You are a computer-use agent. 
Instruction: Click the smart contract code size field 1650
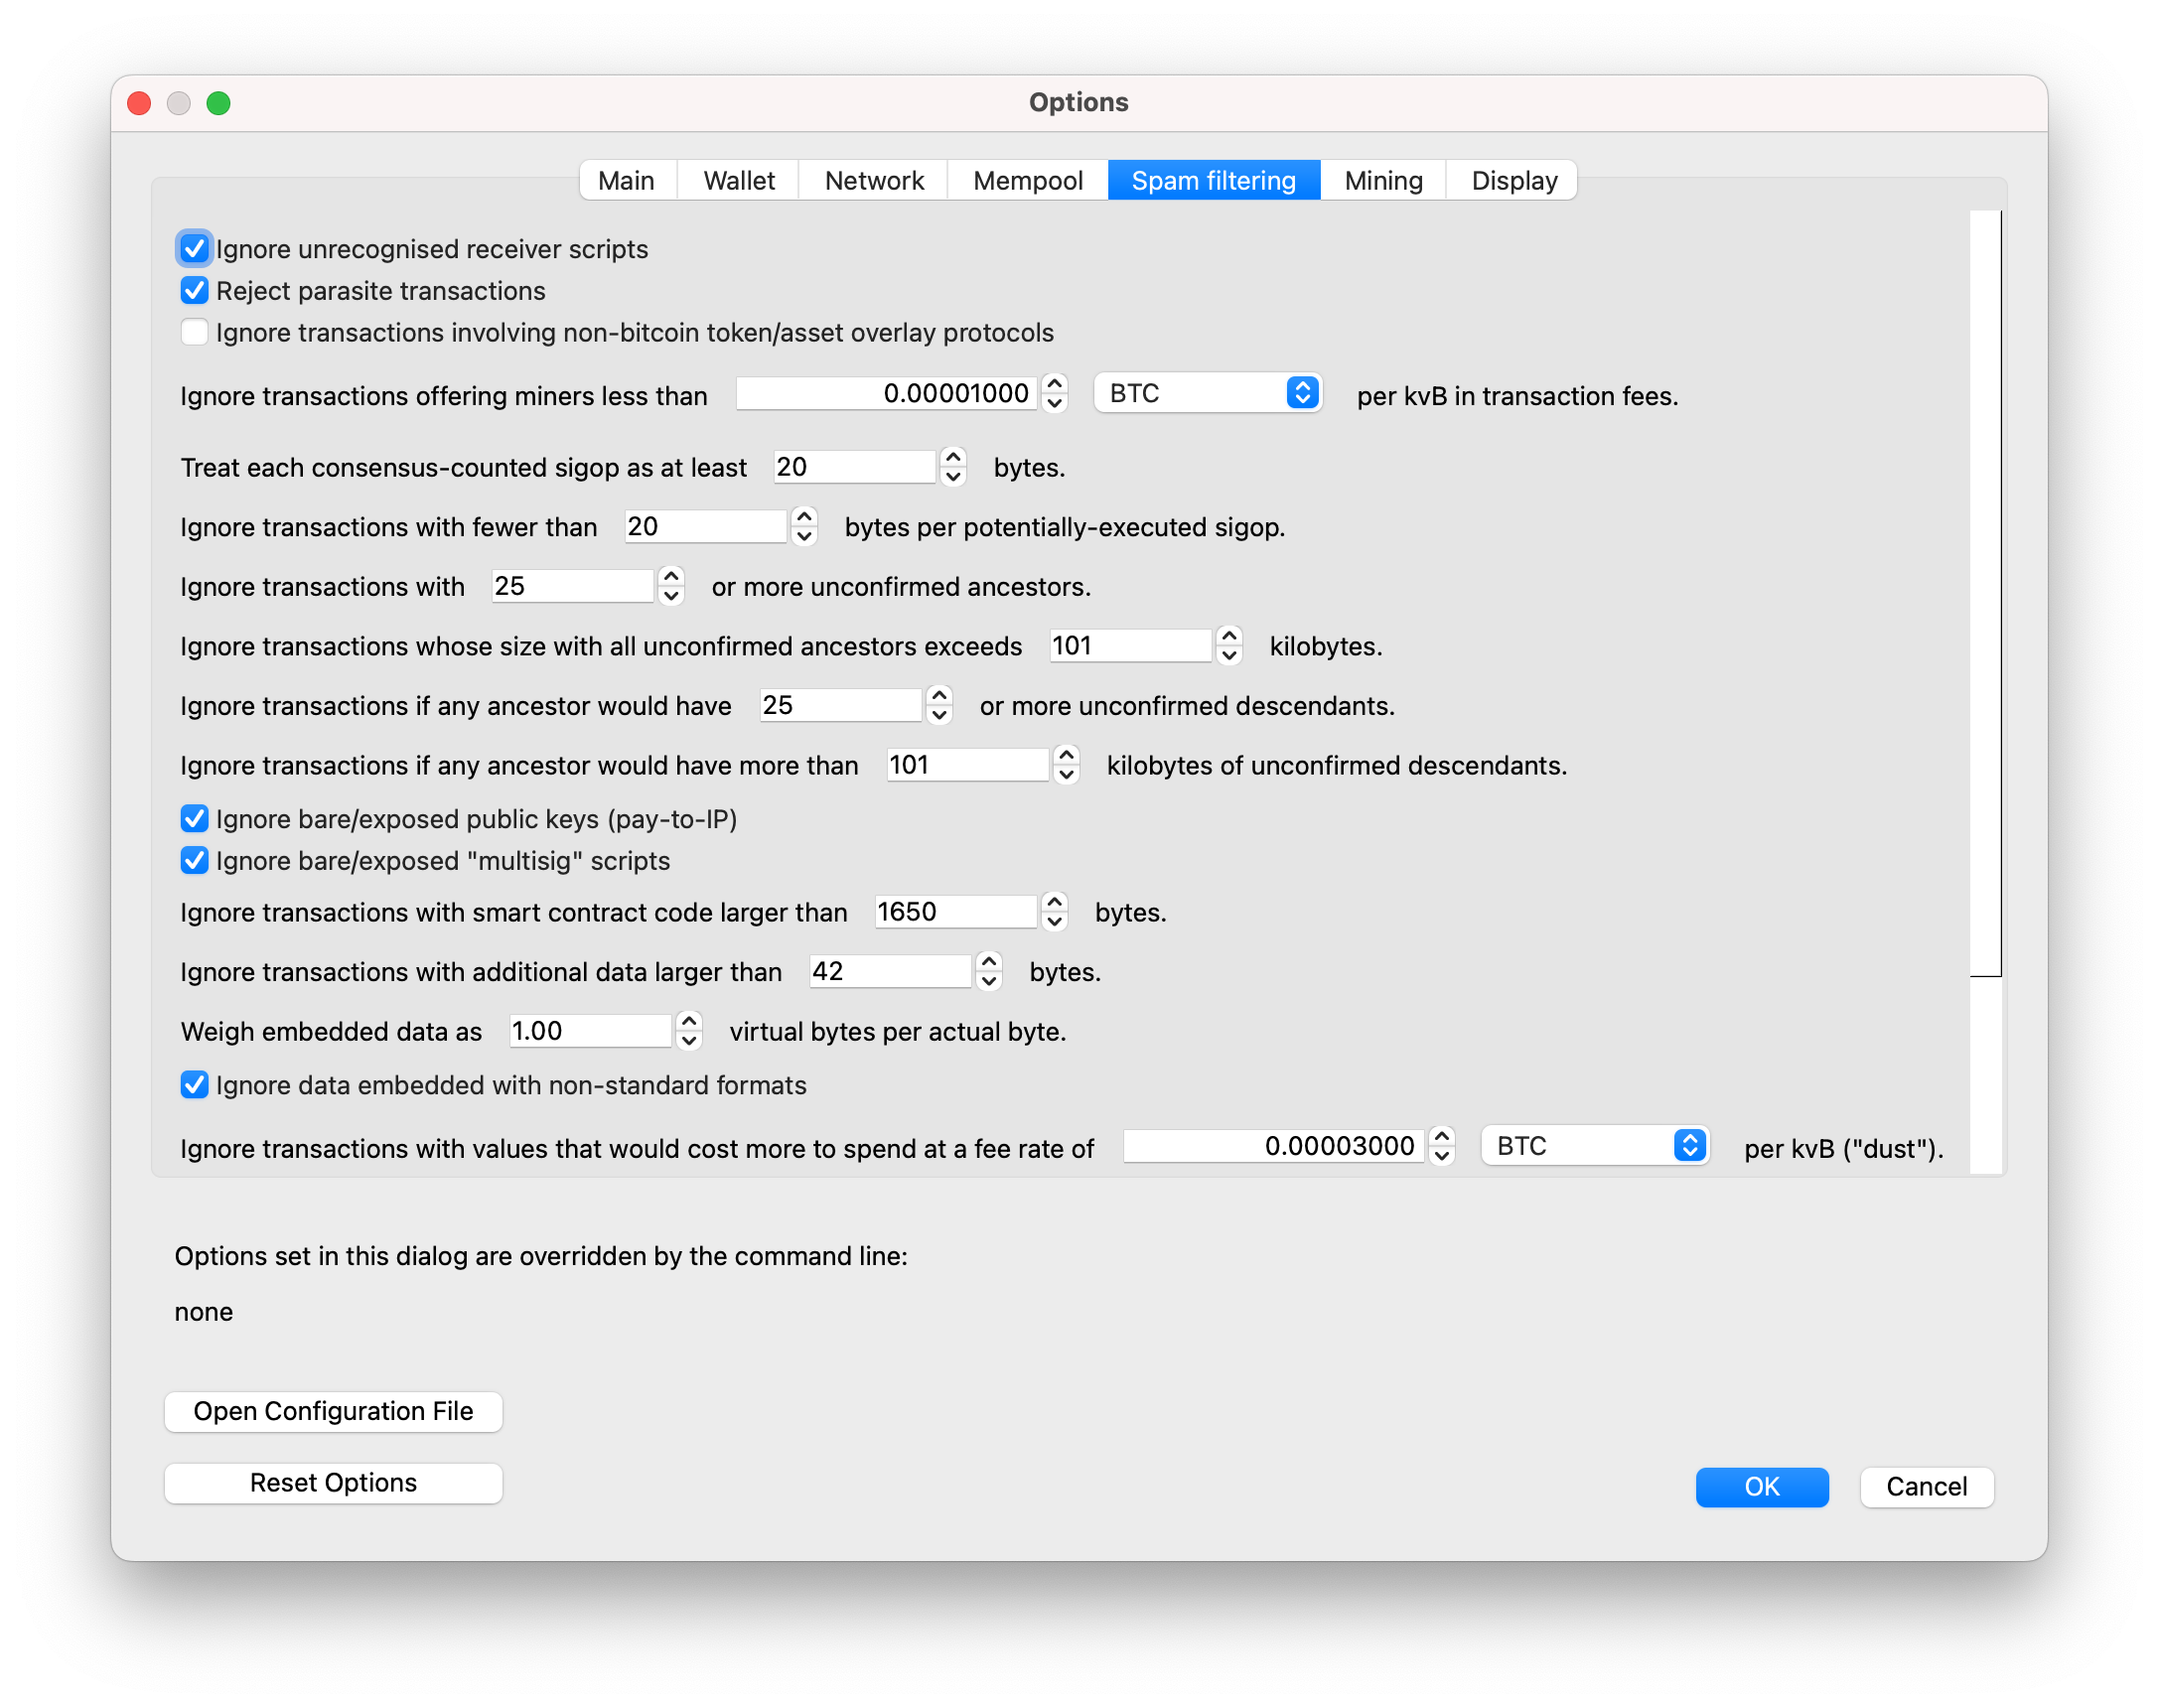pos(955,911)
